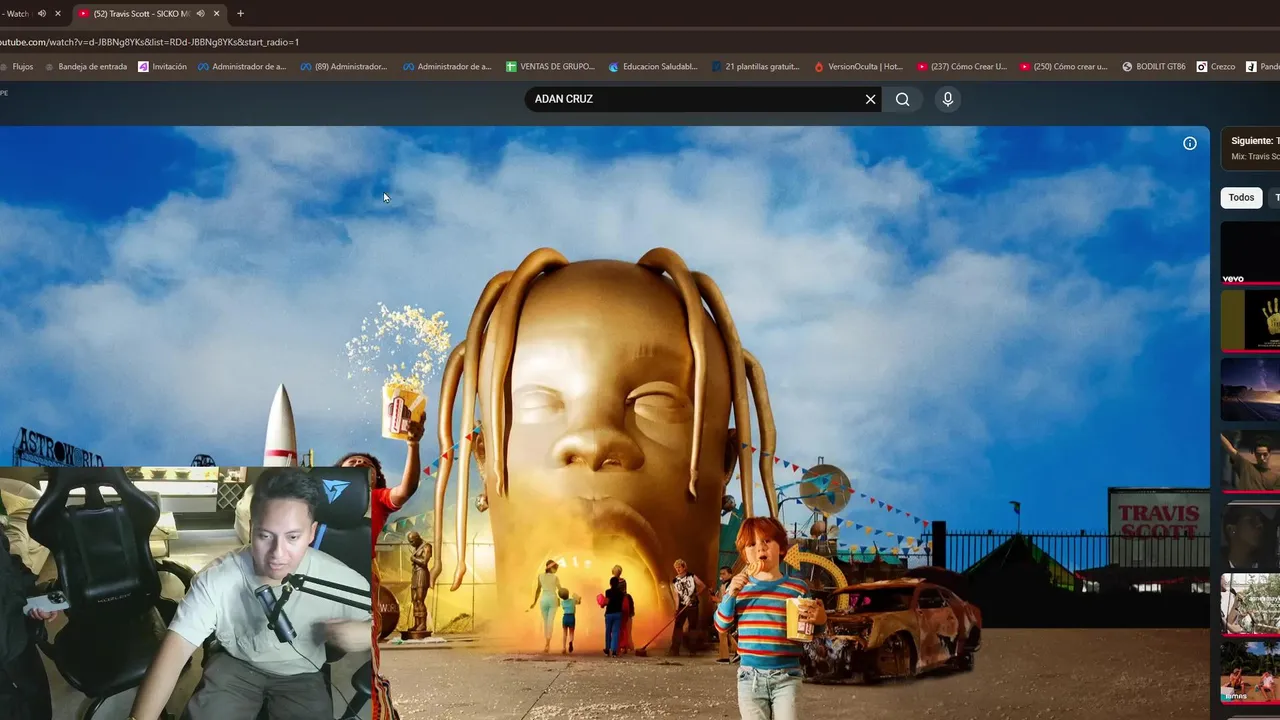Open the video info cards icon
This screenshot has width=1280, height=720.
pyautogui.click(x=1190, y=143)
